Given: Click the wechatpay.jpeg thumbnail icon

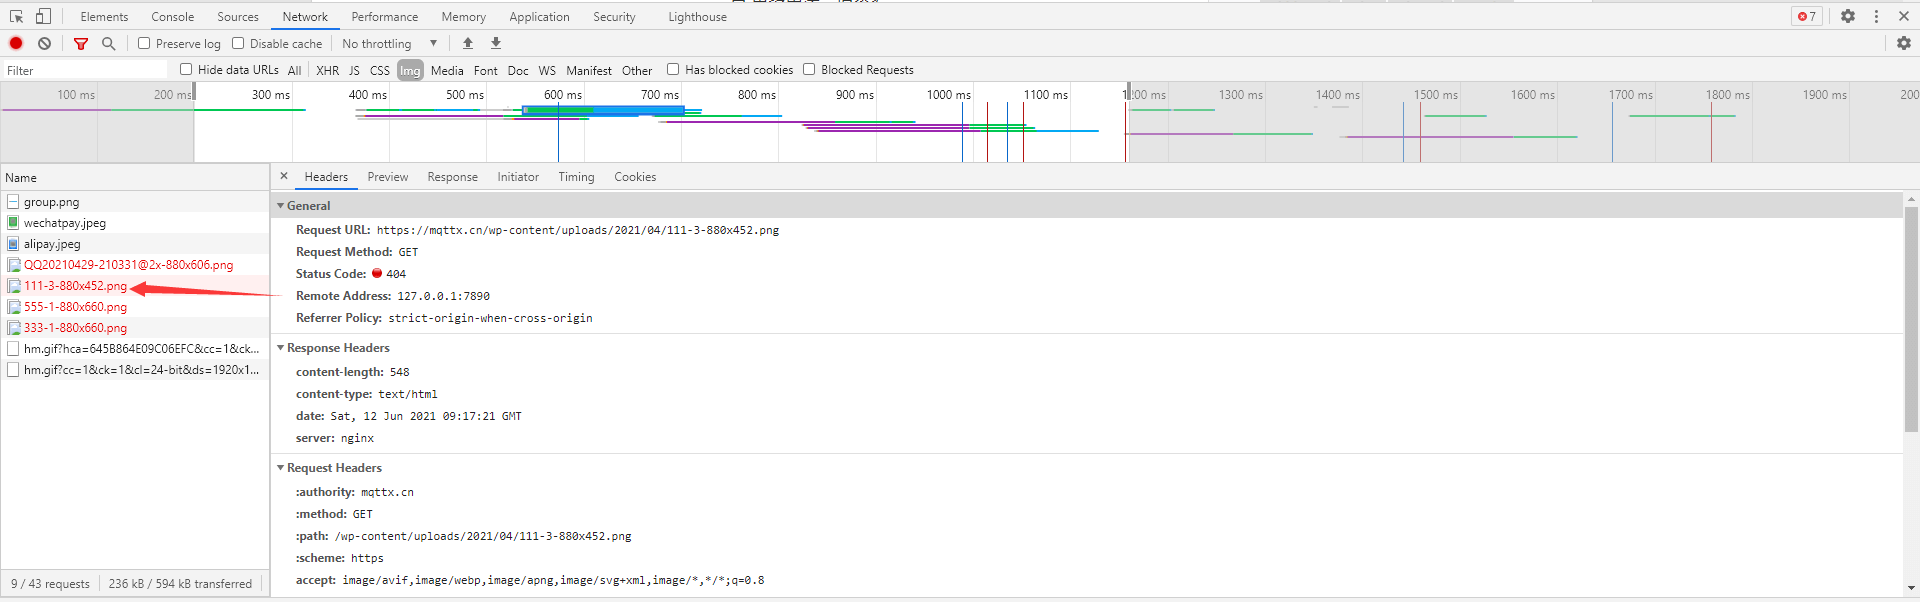Looking at the screenshot, I should click(13, 223).
